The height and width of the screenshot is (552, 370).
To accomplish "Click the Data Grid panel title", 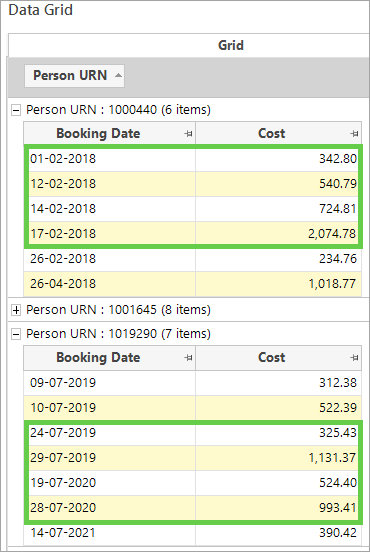I will [x=40, y=10].
